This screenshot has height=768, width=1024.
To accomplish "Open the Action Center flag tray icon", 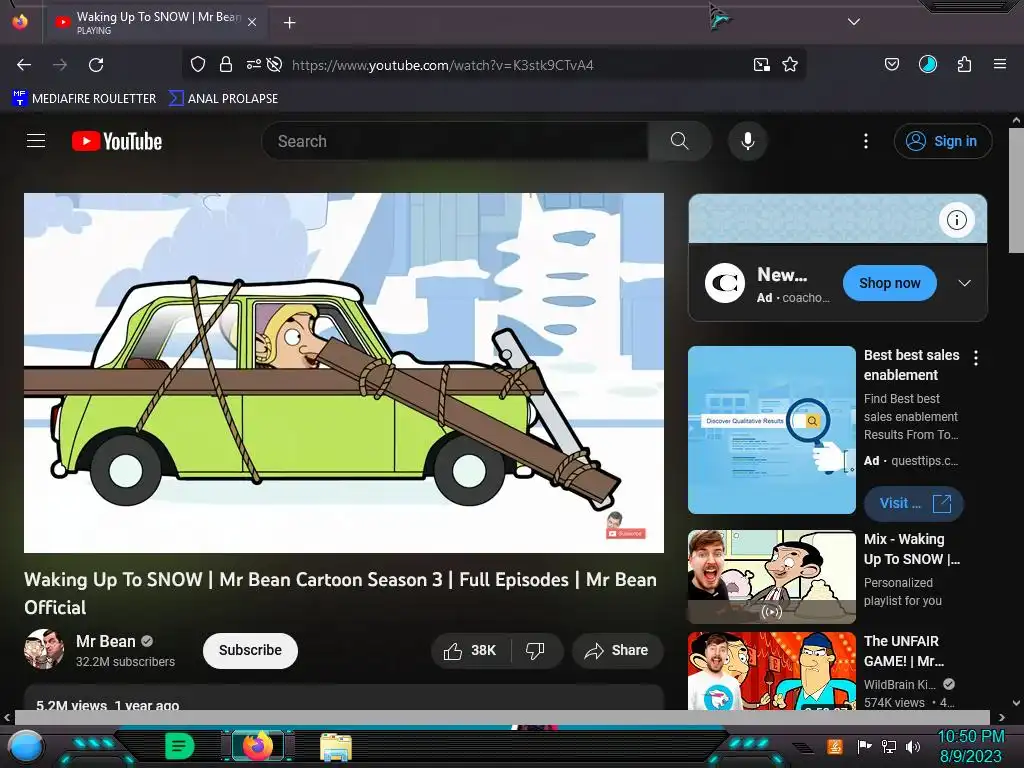I will [864, 746].
